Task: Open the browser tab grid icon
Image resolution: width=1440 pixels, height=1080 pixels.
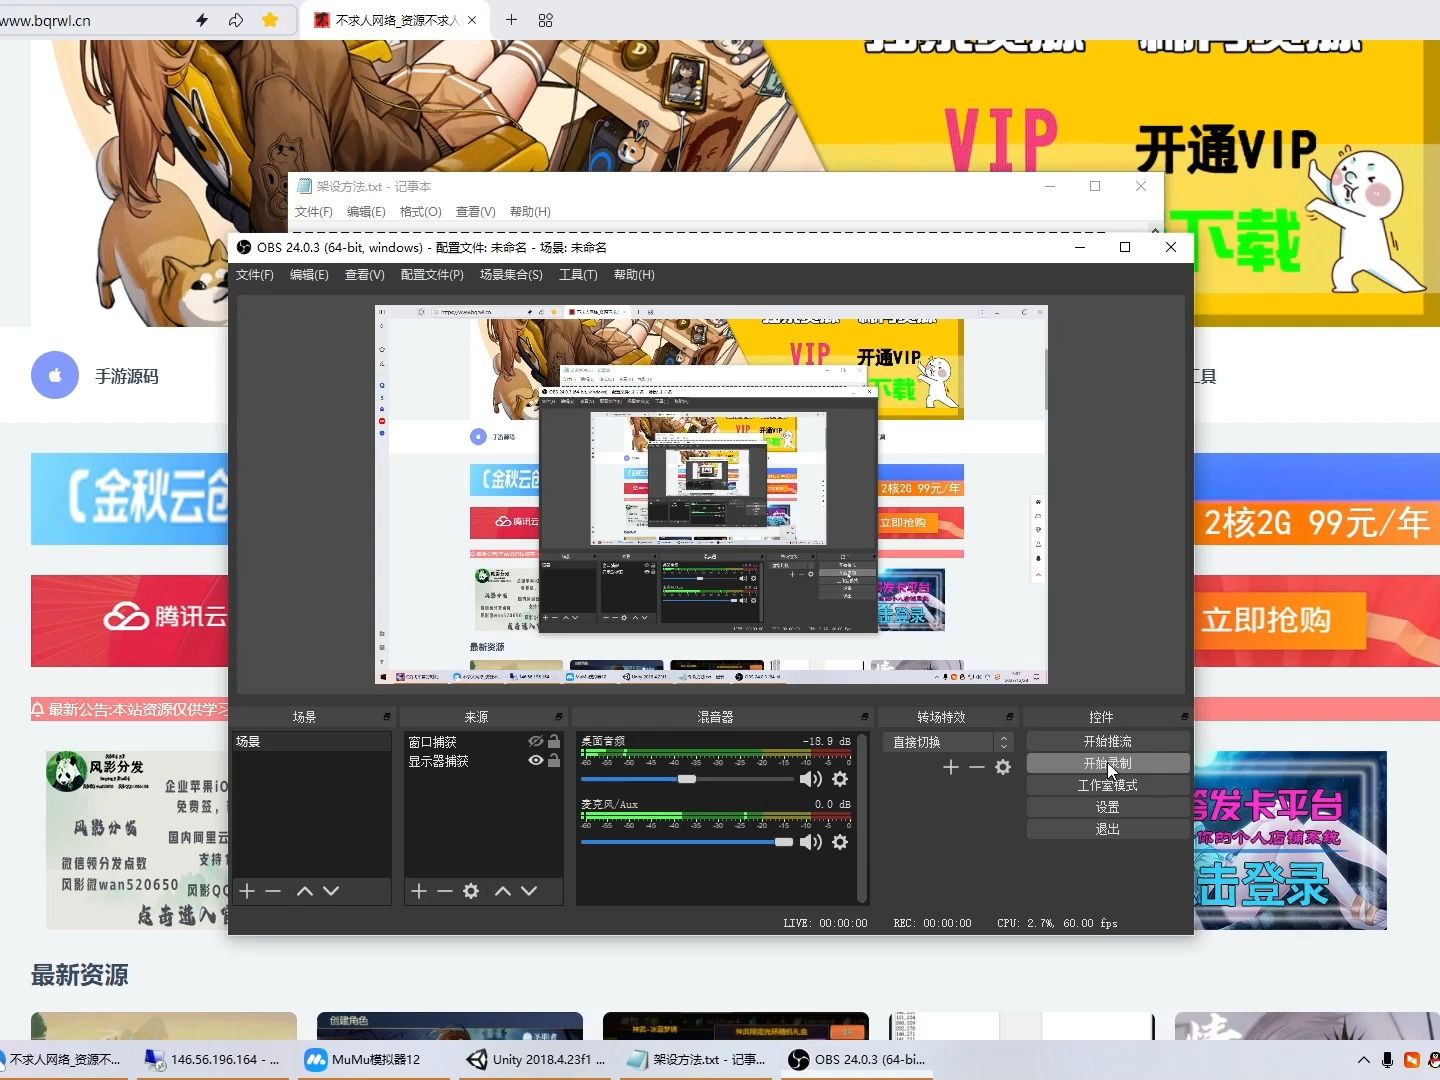Action: (x=546, y=20)
